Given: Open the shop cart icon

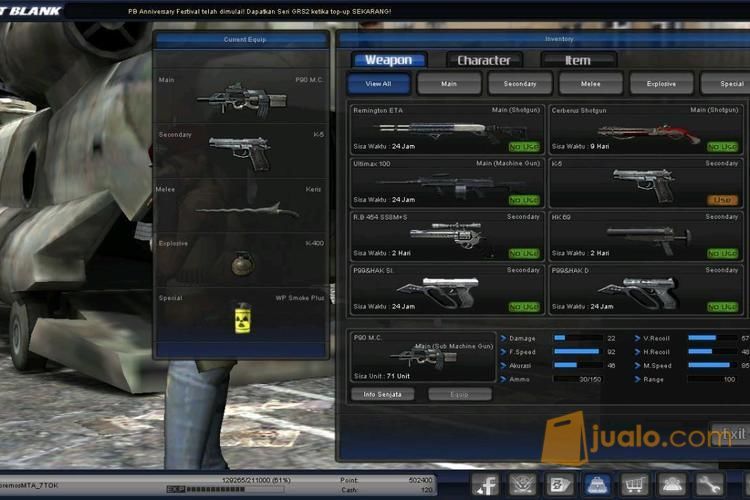Looking at the screenshot, I should 634,484.
